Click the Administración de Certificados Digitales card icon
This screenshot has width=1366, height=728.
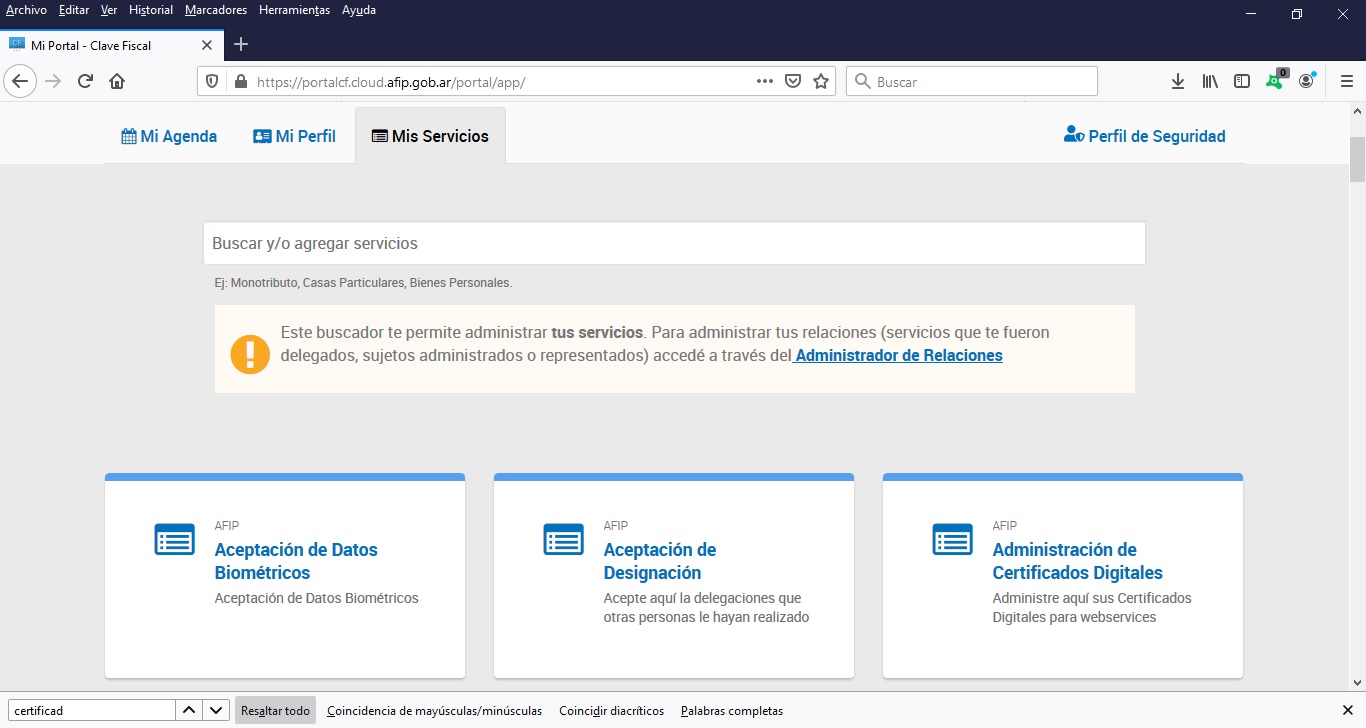tap(952, 539)
